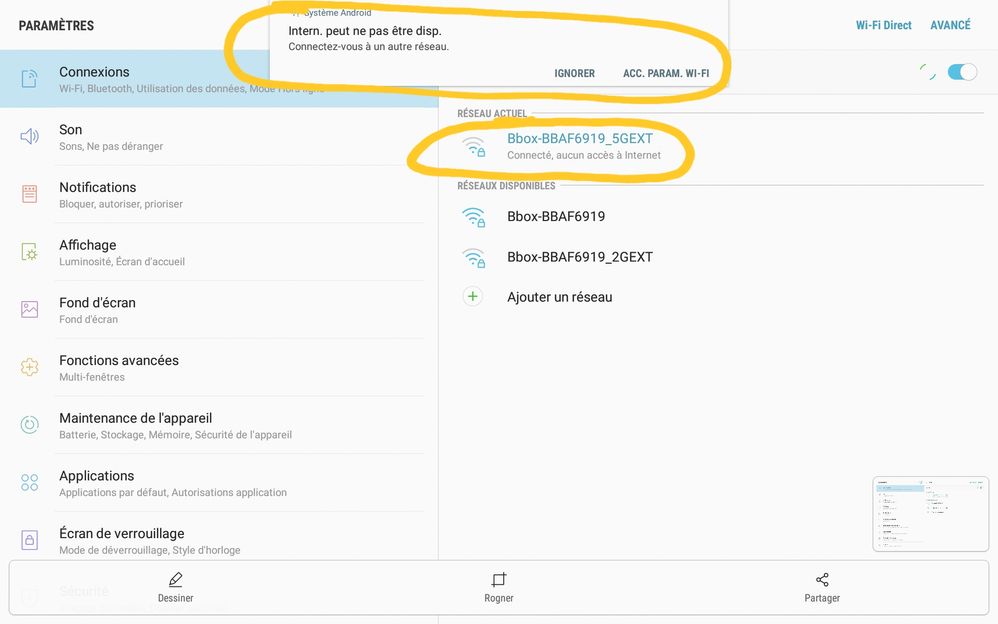
Task: Choose Ajouter un réseau
Action: click(718, 297)
